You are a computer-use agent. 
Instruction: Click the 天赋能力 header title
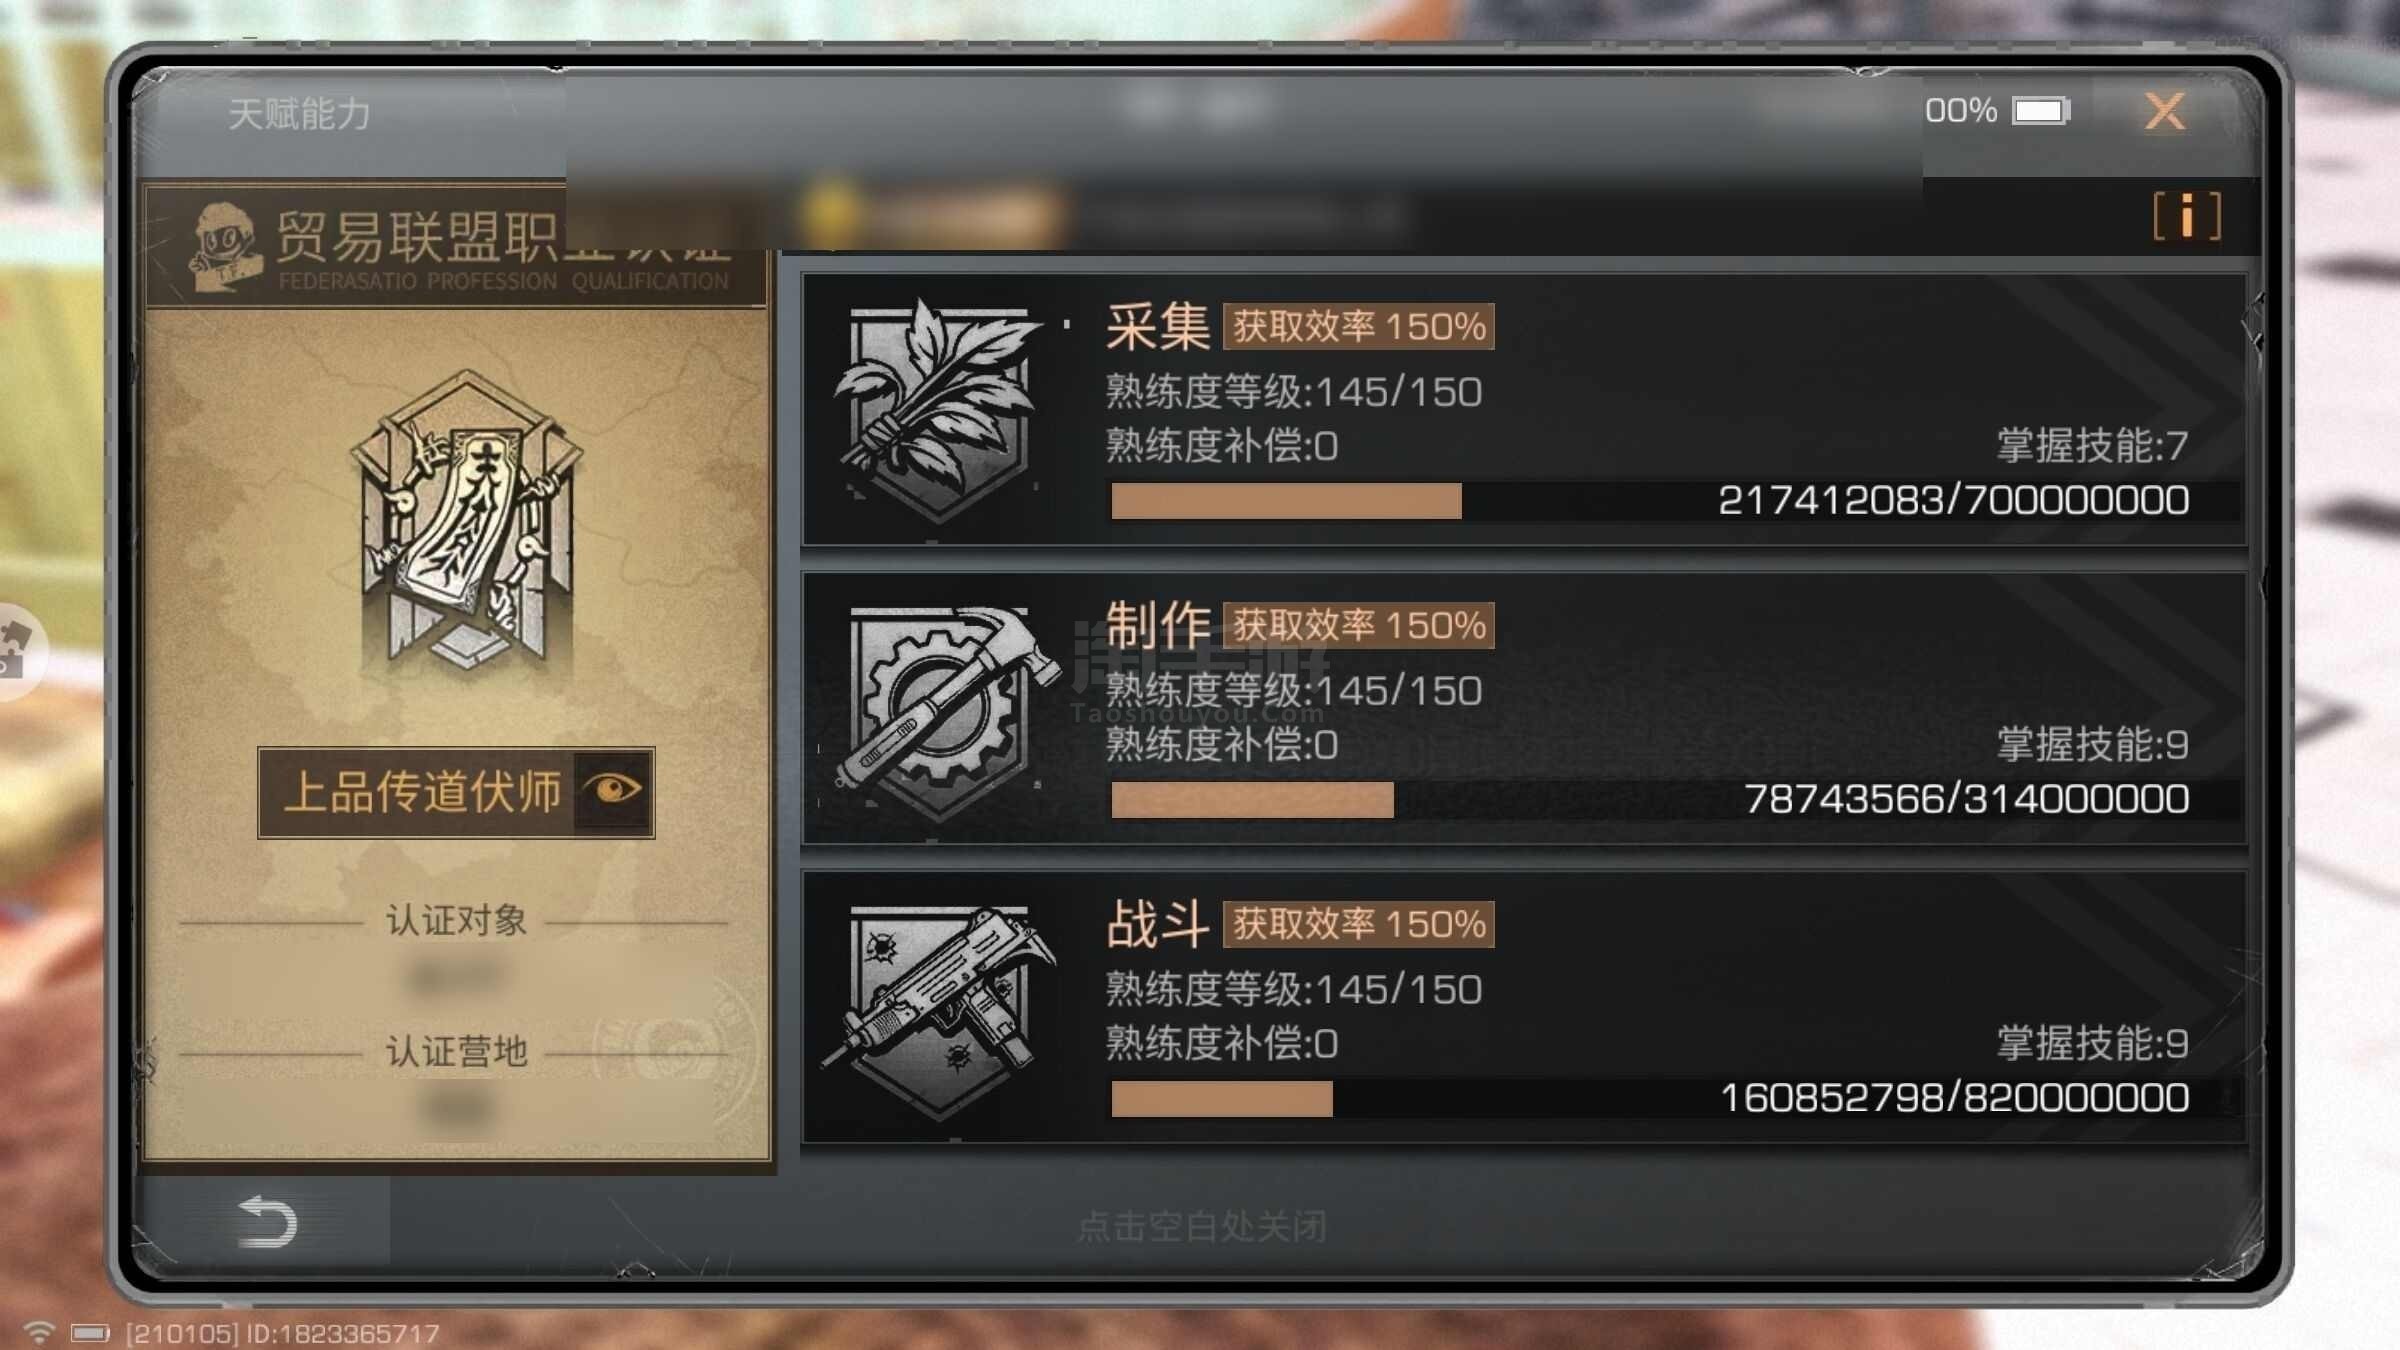point(299,113)
